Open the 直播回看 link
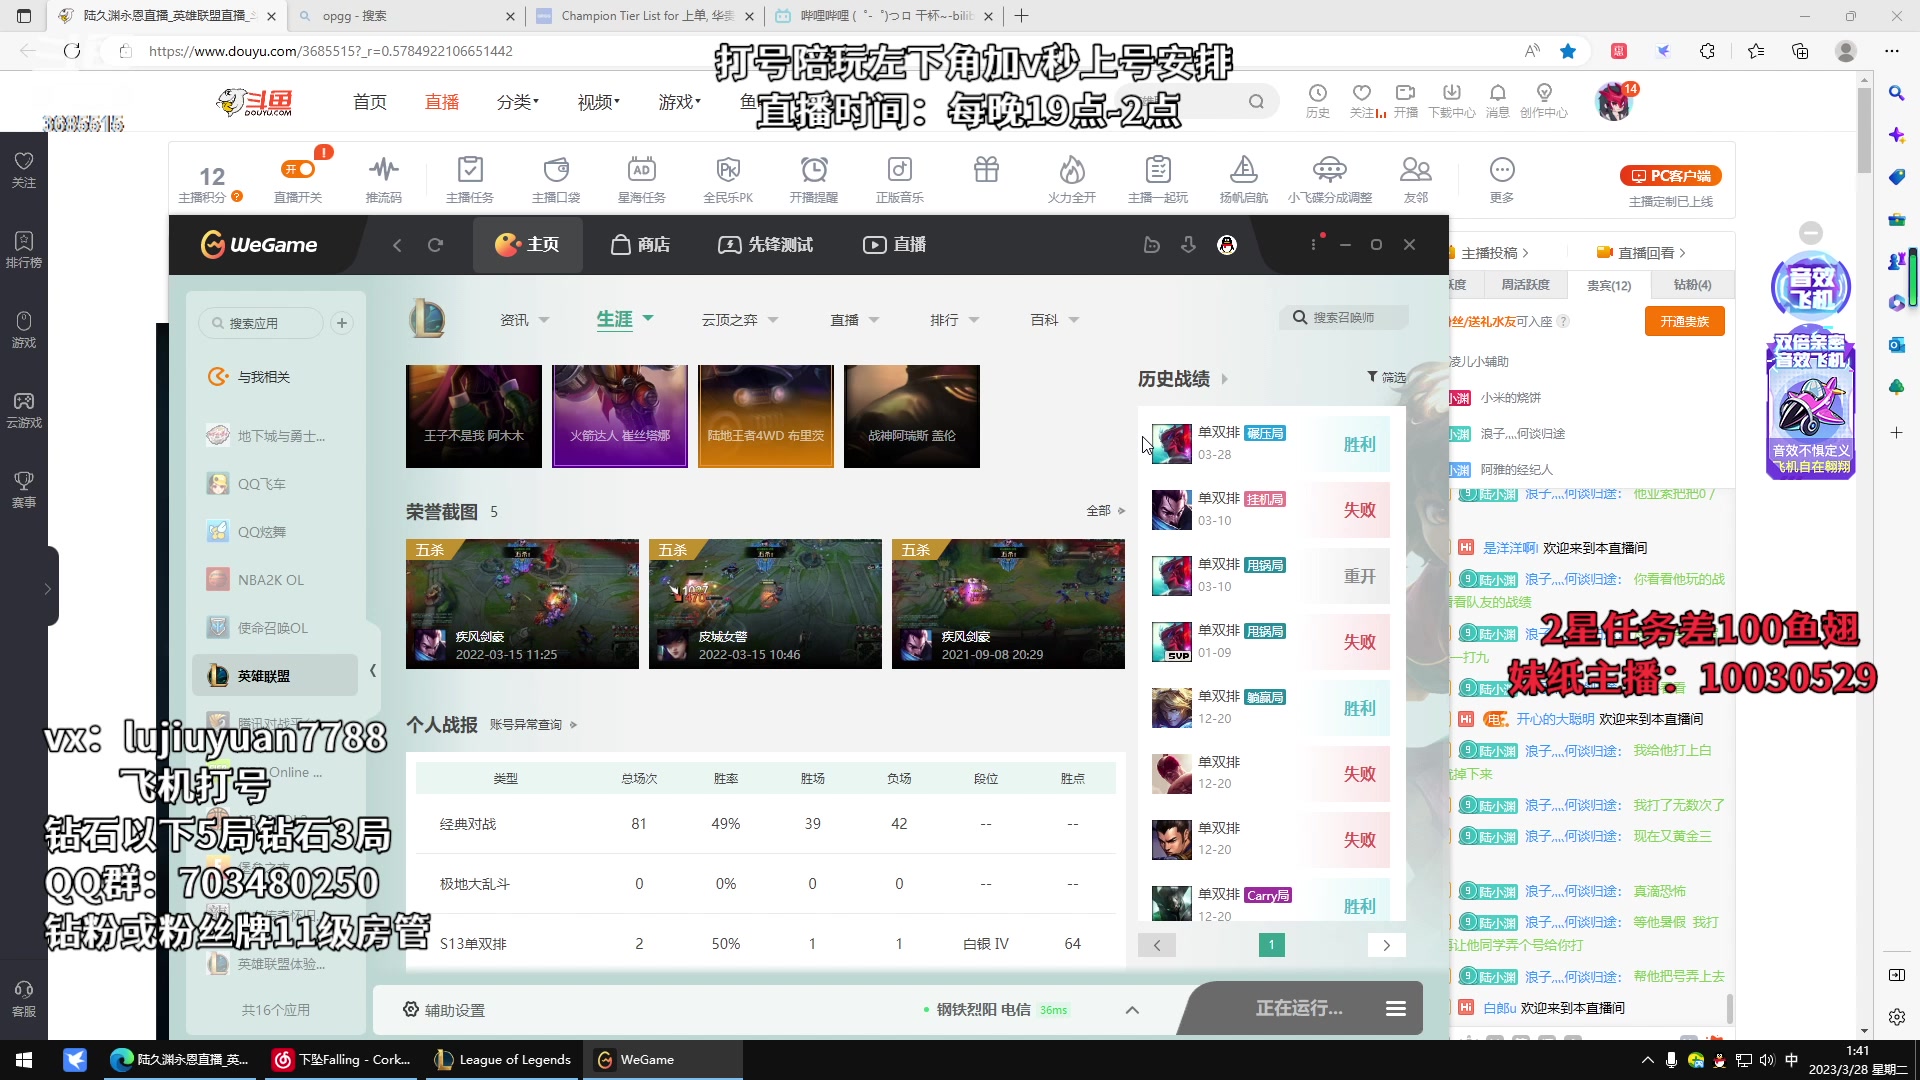This screenshot has height=1080, width=1920. (1641, 253)
